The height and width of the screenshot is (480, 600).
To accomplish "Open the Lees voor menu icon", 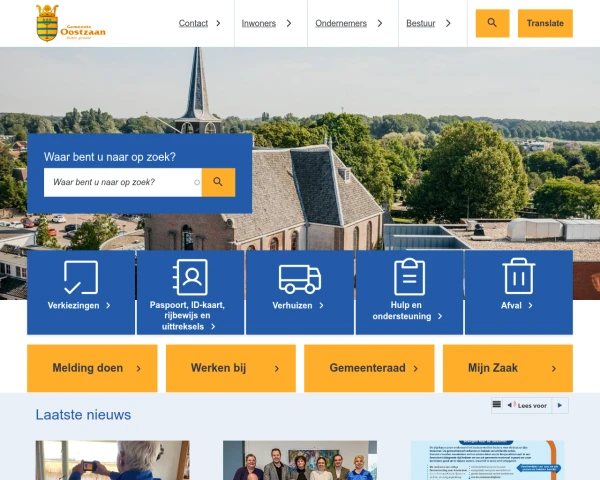I will pyautogui.click(x=497, y=405).
